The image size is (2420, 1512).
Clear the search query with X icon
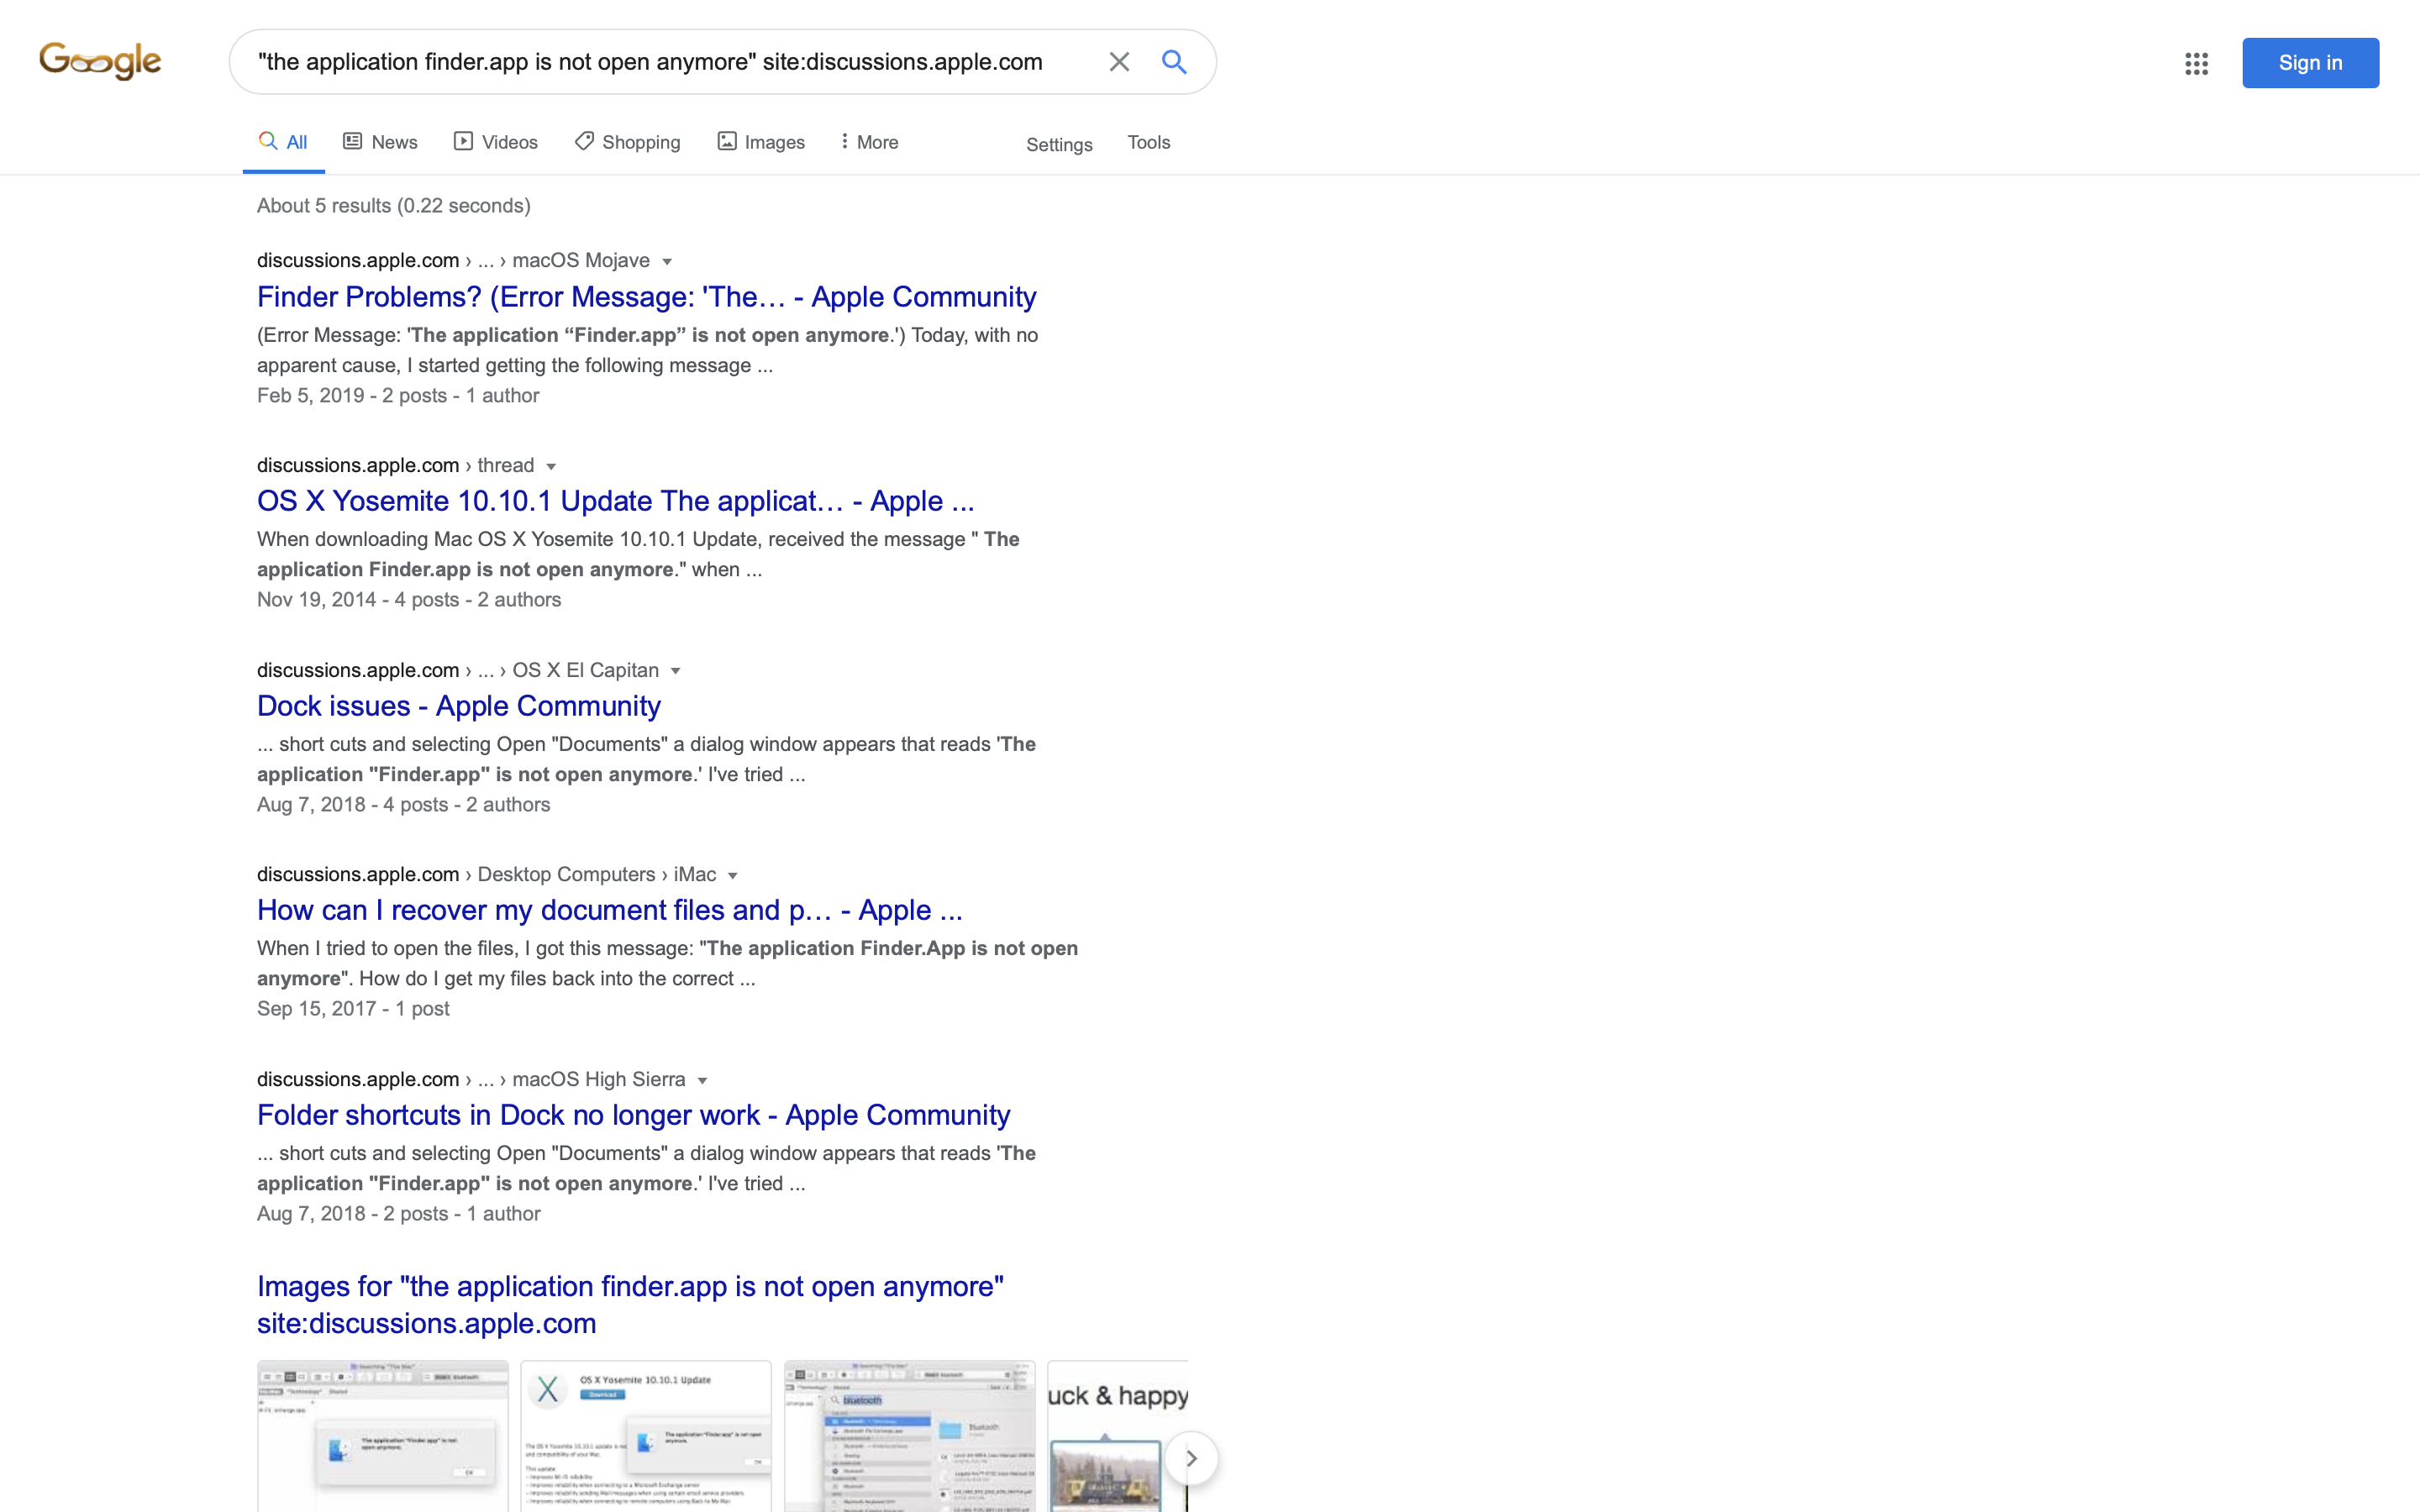coord(1118,62)
